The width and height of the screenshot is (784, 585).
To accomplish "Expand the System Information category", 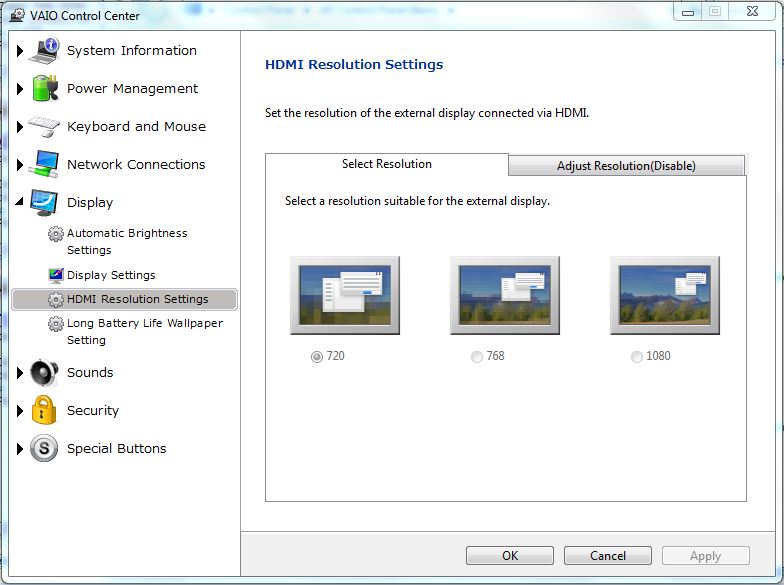I will point(20,50).
